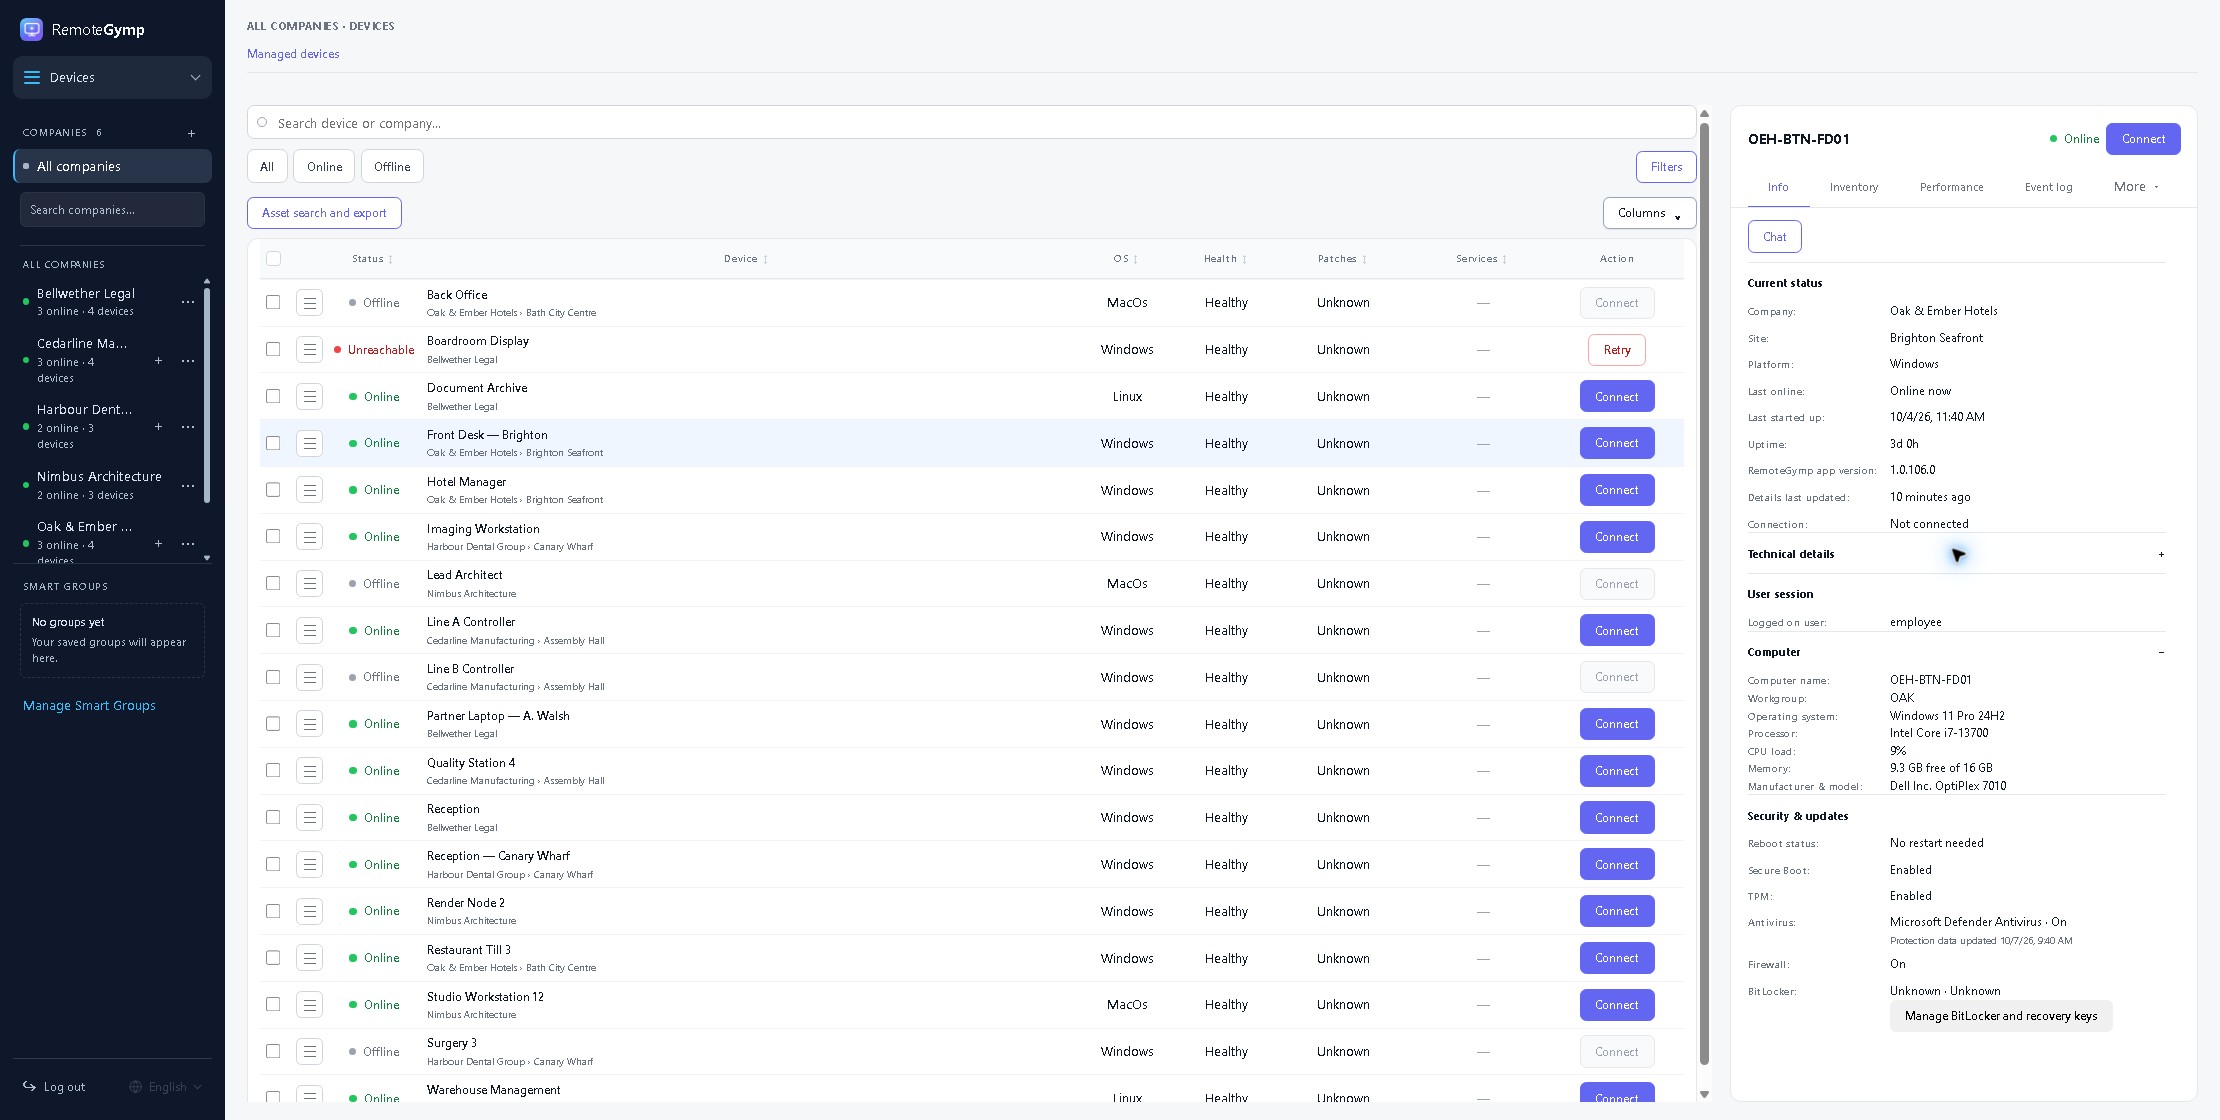Click the device list vertical scrollbar
This screenshot has width=2220, height=1120.
pyautogui.click(x=1704, y=594)
